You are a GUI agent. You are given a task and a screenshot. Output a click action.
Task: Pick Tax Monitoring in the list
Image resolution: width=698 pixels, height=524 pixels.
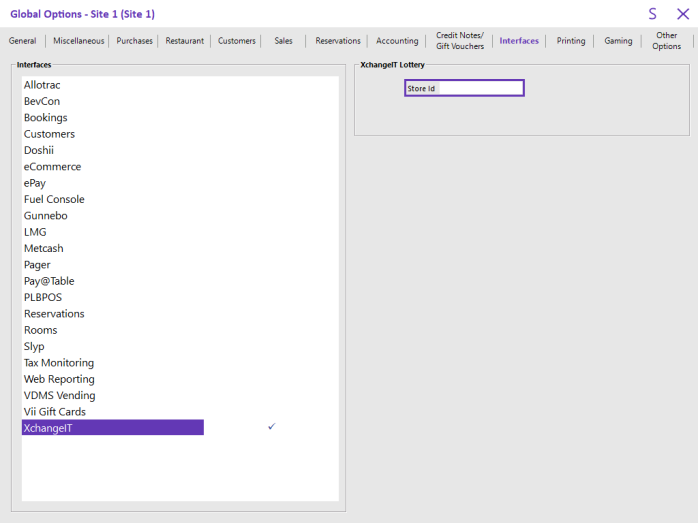[59, 362]
